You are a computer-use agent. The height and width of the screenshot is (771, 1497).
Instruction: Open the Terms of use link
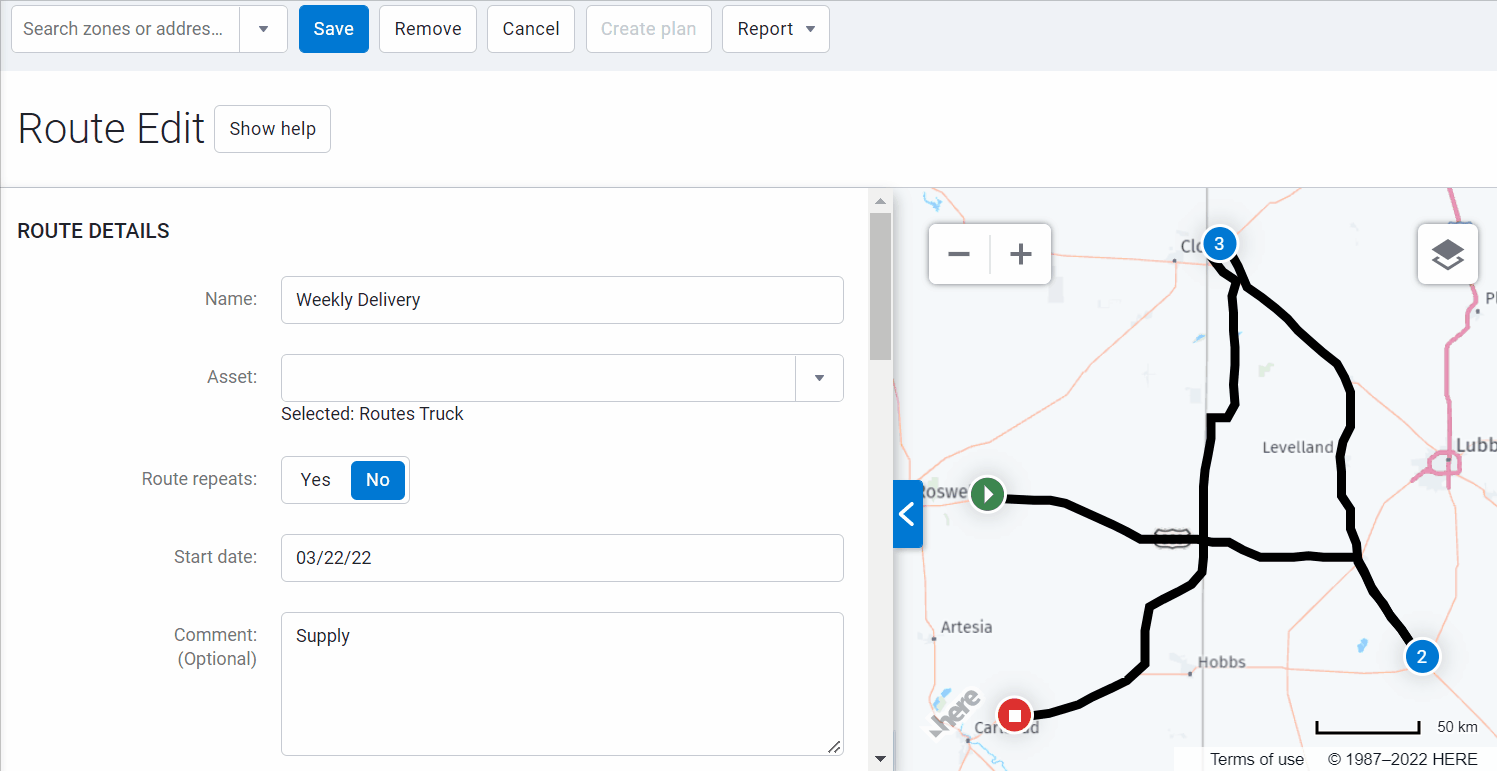(1256, 759)
